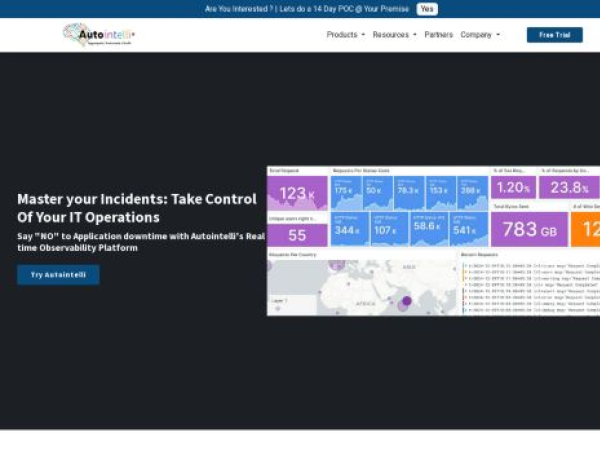Screen dimensions: 600x450
Task: Select the 175K status code tile
Action: [346, 193]
